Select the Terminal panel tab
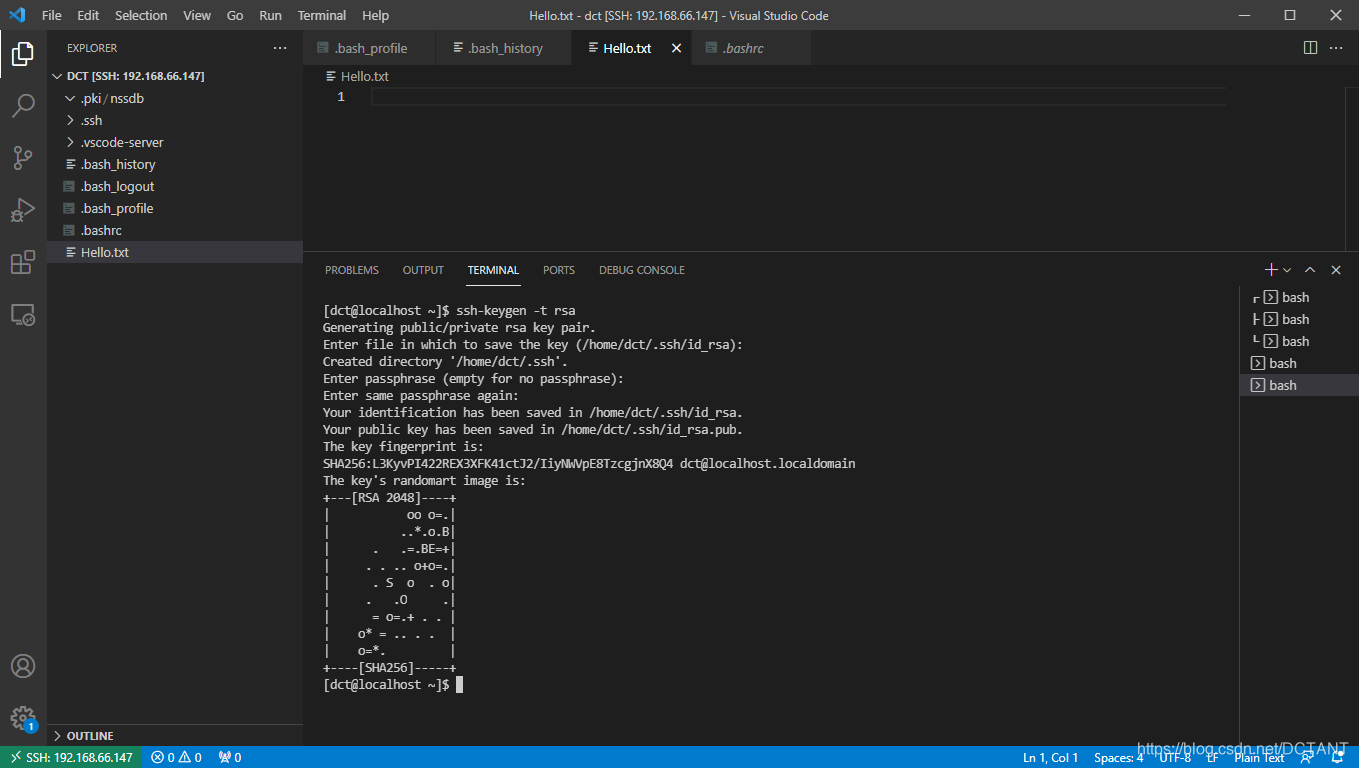This screenshot has width=1359, height=768. click(x=493, y=270)
